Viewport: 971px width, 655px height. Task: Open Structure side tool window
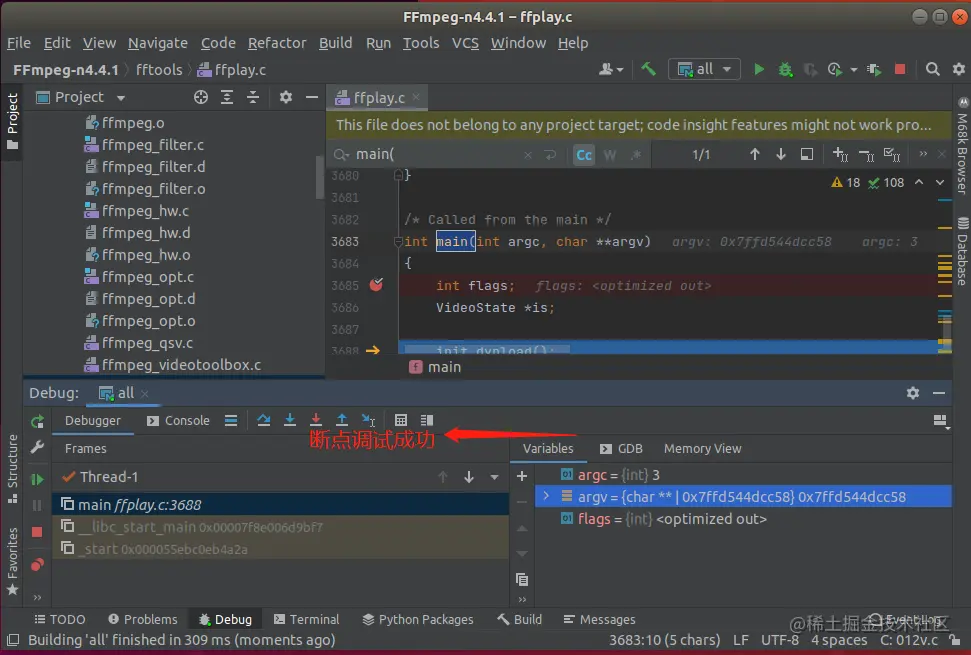(x=12, y=469)
